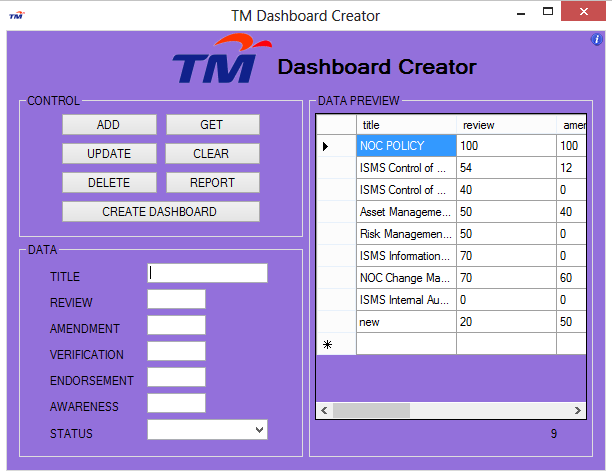The width and height of the screenshot is (612, 476).
Task: Close the TM Dashboard Creator window
Action: [584, 11]
